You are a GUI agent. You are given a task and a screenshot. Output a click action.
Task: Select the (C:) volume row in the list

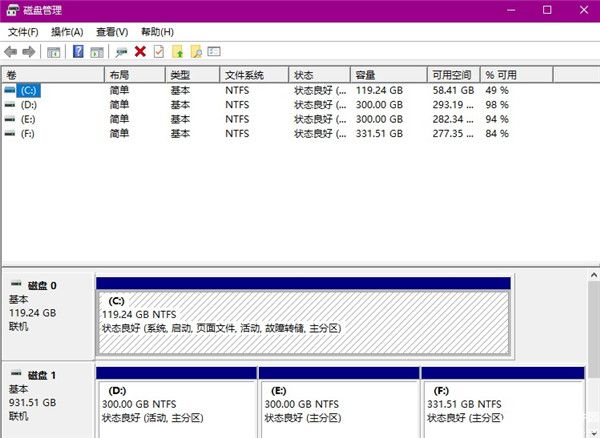pyautogui.click(x=30, y=90)
